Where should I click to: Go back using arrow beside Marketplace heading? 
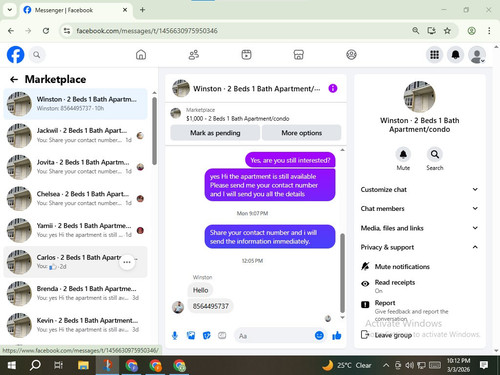click(14, 79)
